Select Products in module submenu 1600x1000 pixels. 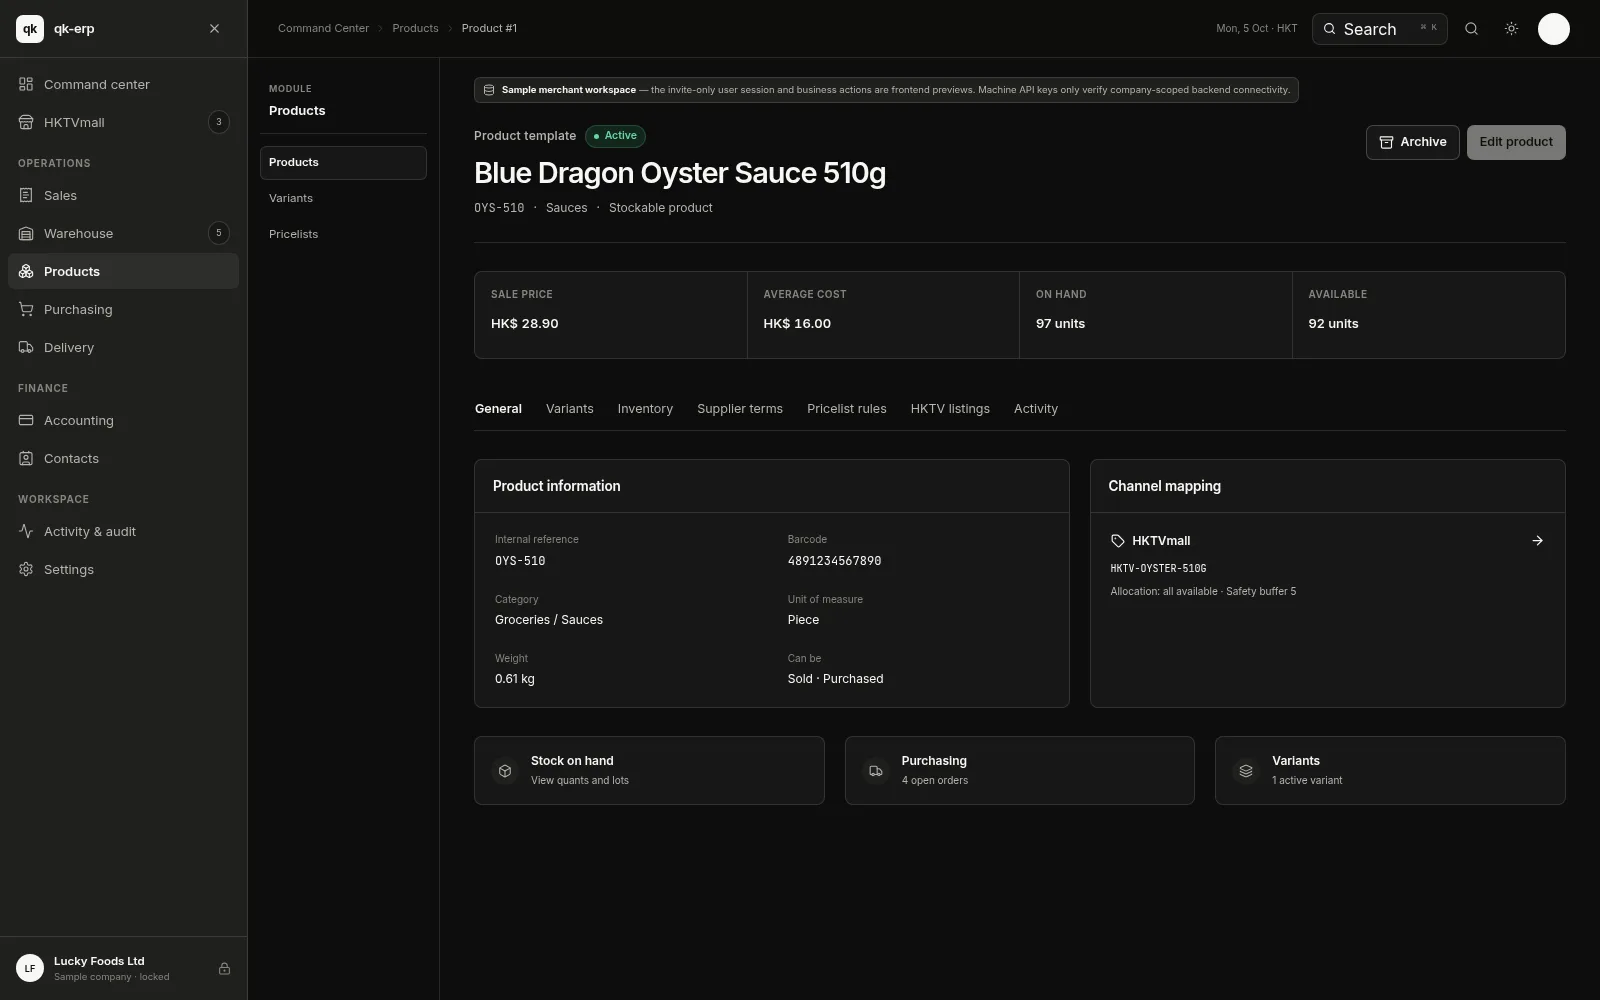[x=343, y=163]
